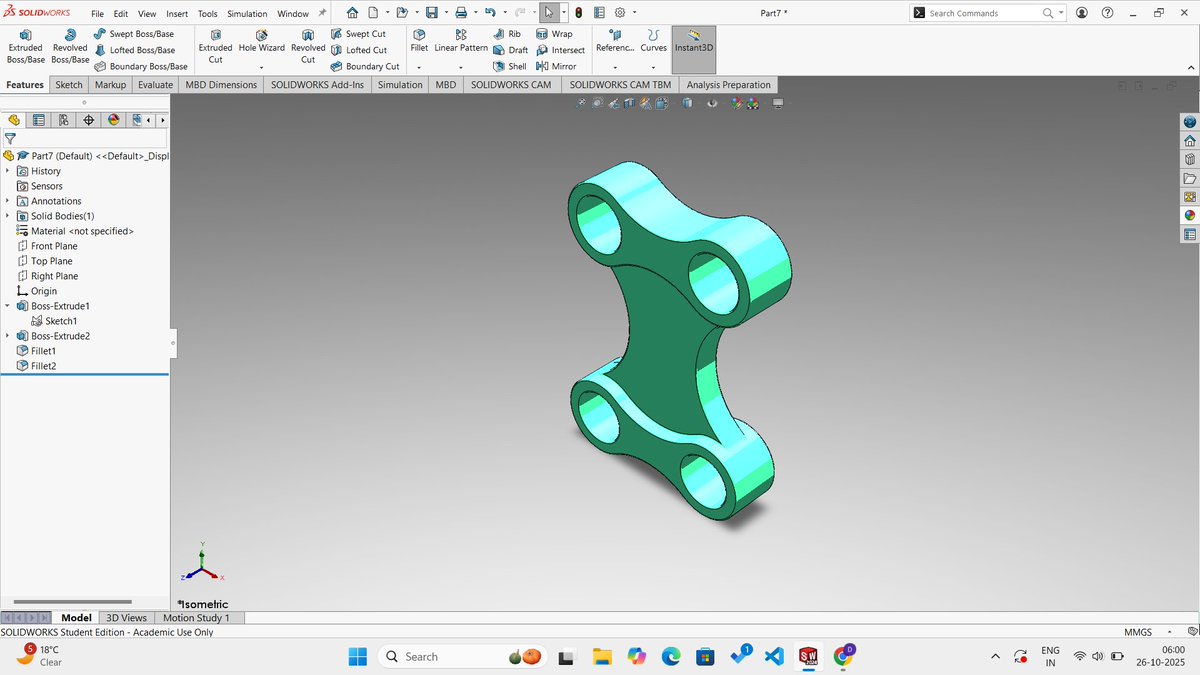Click the MMGS unit system button
1200x675 pixels.
(1138, 632)
